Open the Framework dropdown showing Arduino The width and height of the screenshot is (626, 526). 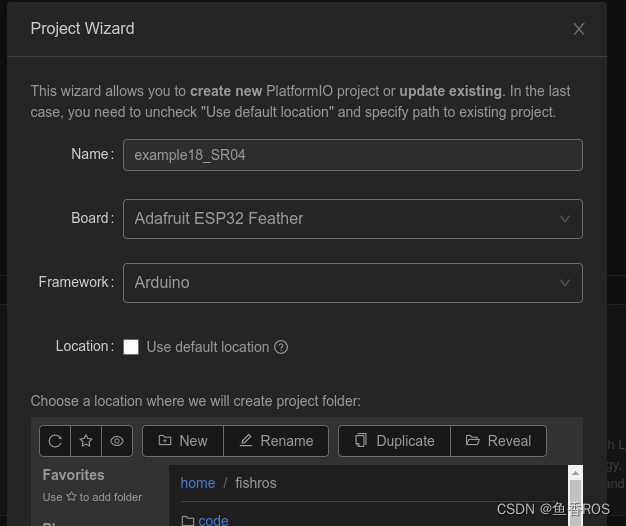pyautogui.click(x=353, y=283)
